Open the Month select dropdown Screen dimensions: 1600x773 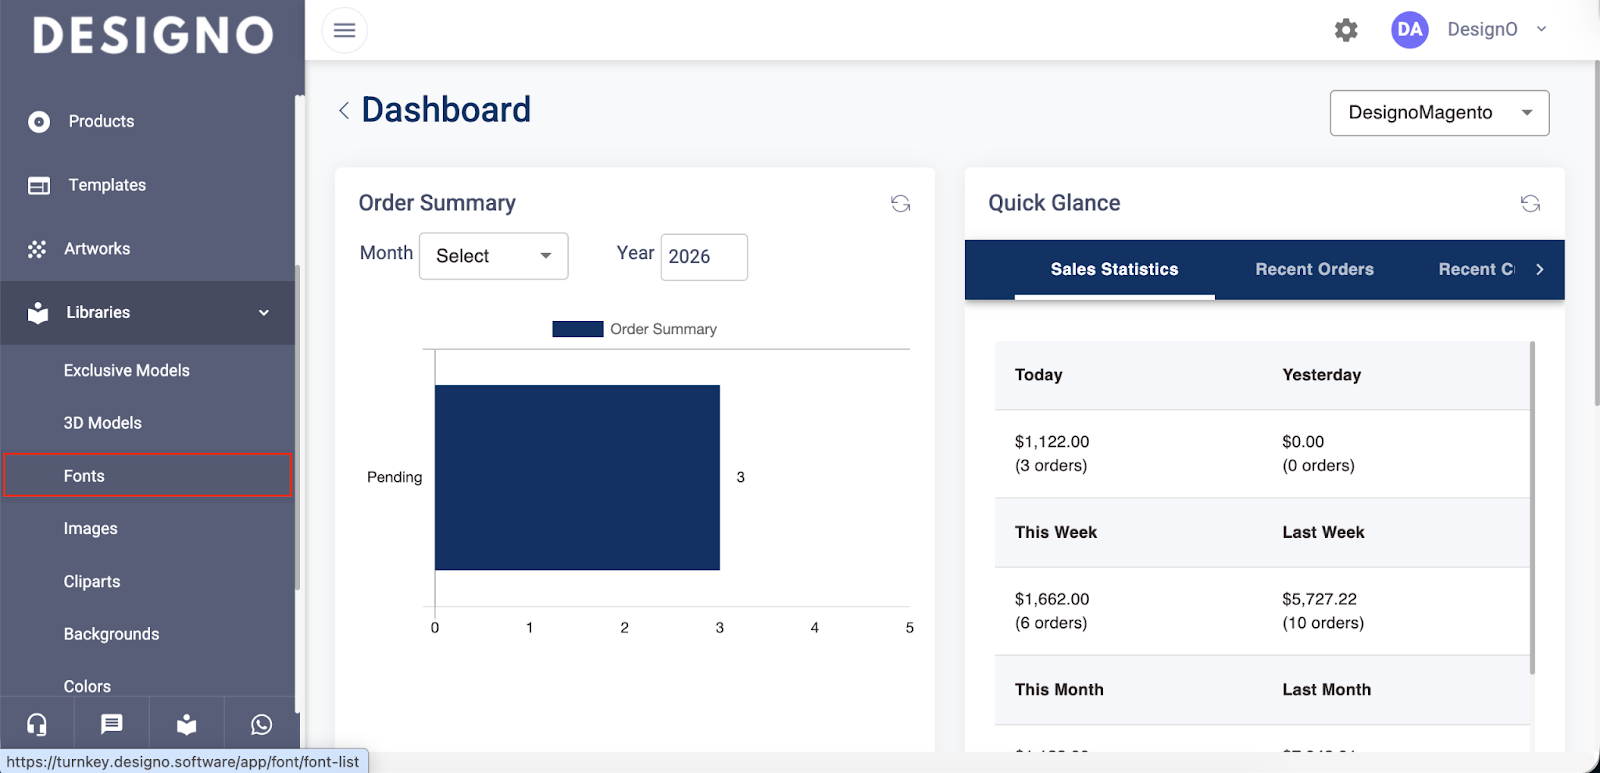(x=494, y=256)
